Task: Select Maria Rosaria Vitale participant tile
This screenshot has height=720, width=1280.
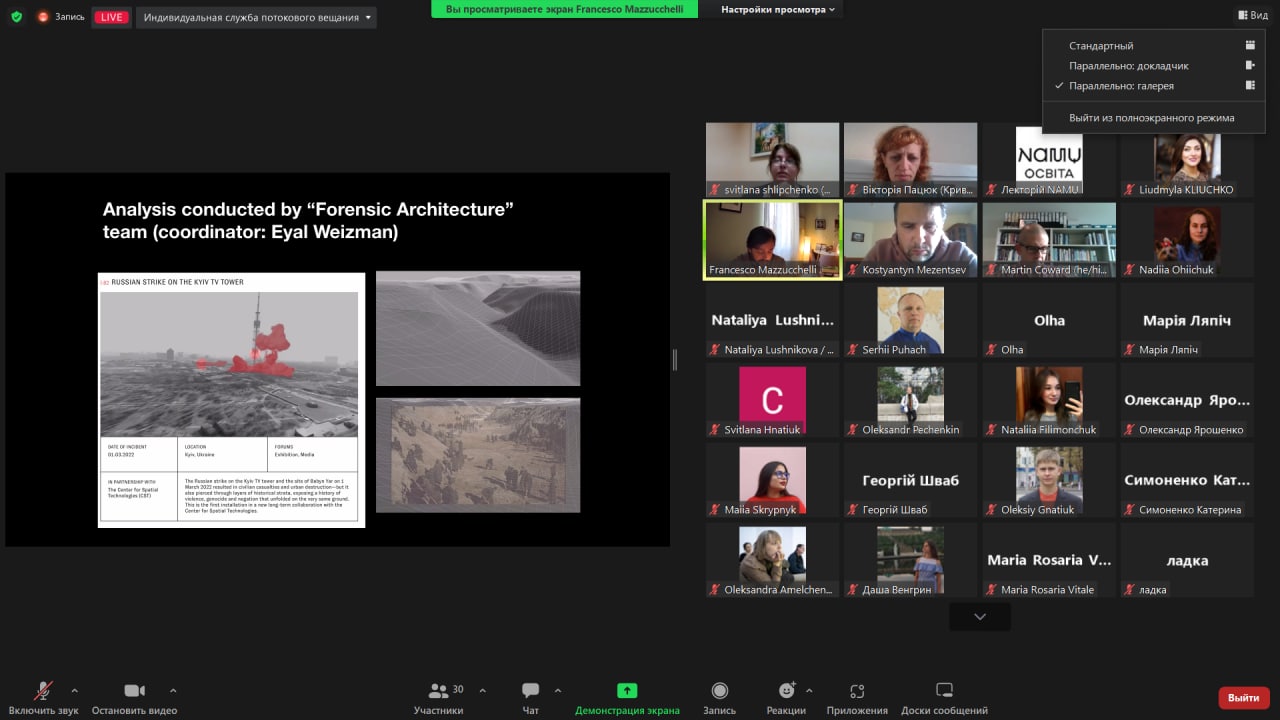Action: (1049, 560)
